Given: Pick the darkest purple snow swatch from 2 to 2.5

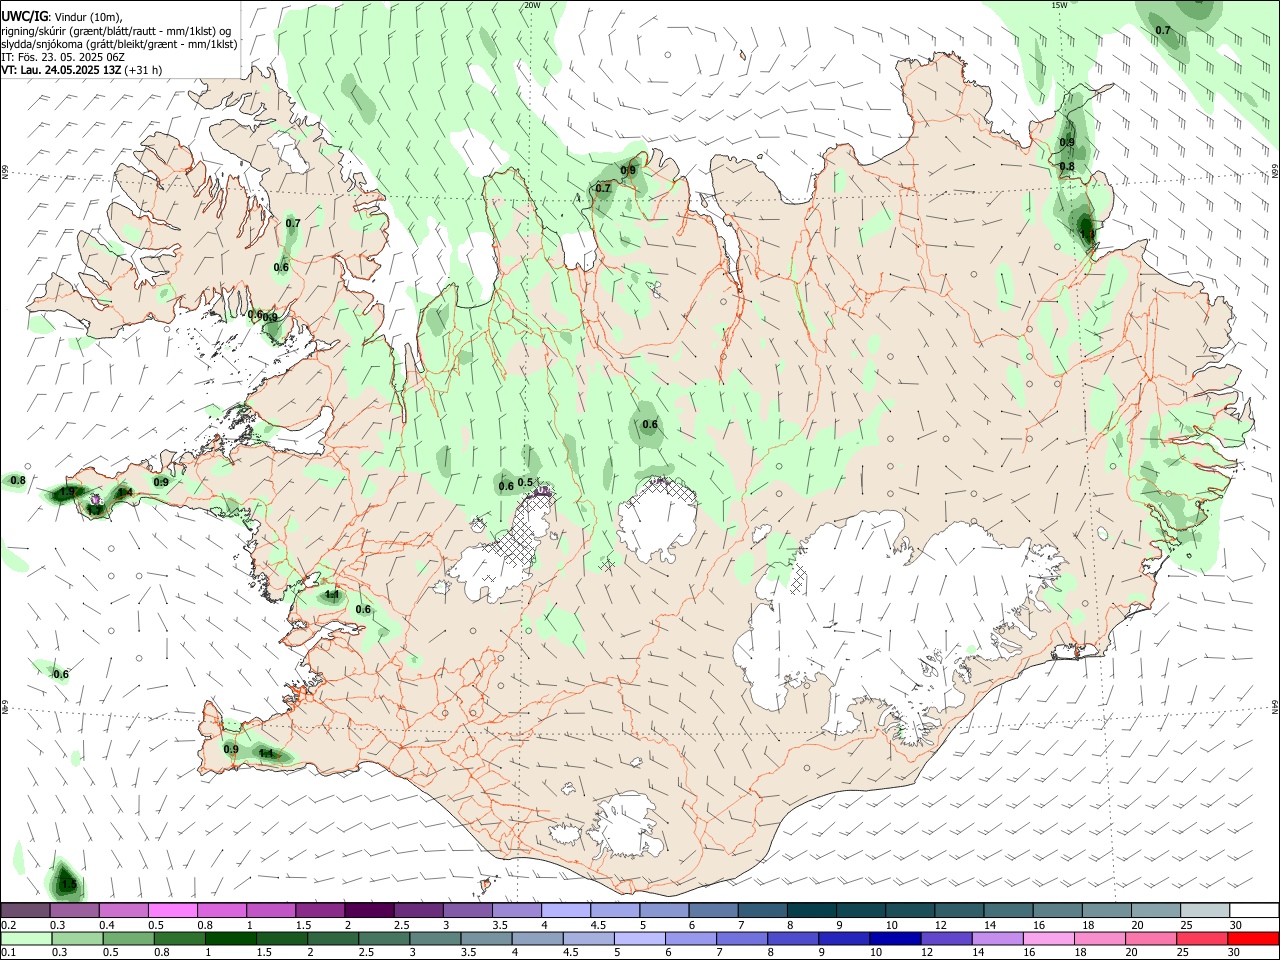Looking at the screenshot, I should (368, 910).
